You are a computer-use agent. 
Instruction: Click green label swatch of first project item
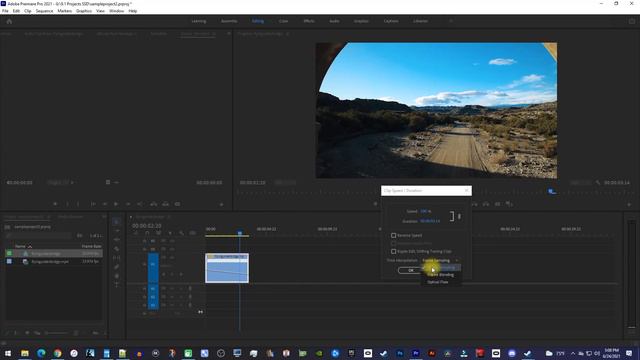click(x=9, y=253)
